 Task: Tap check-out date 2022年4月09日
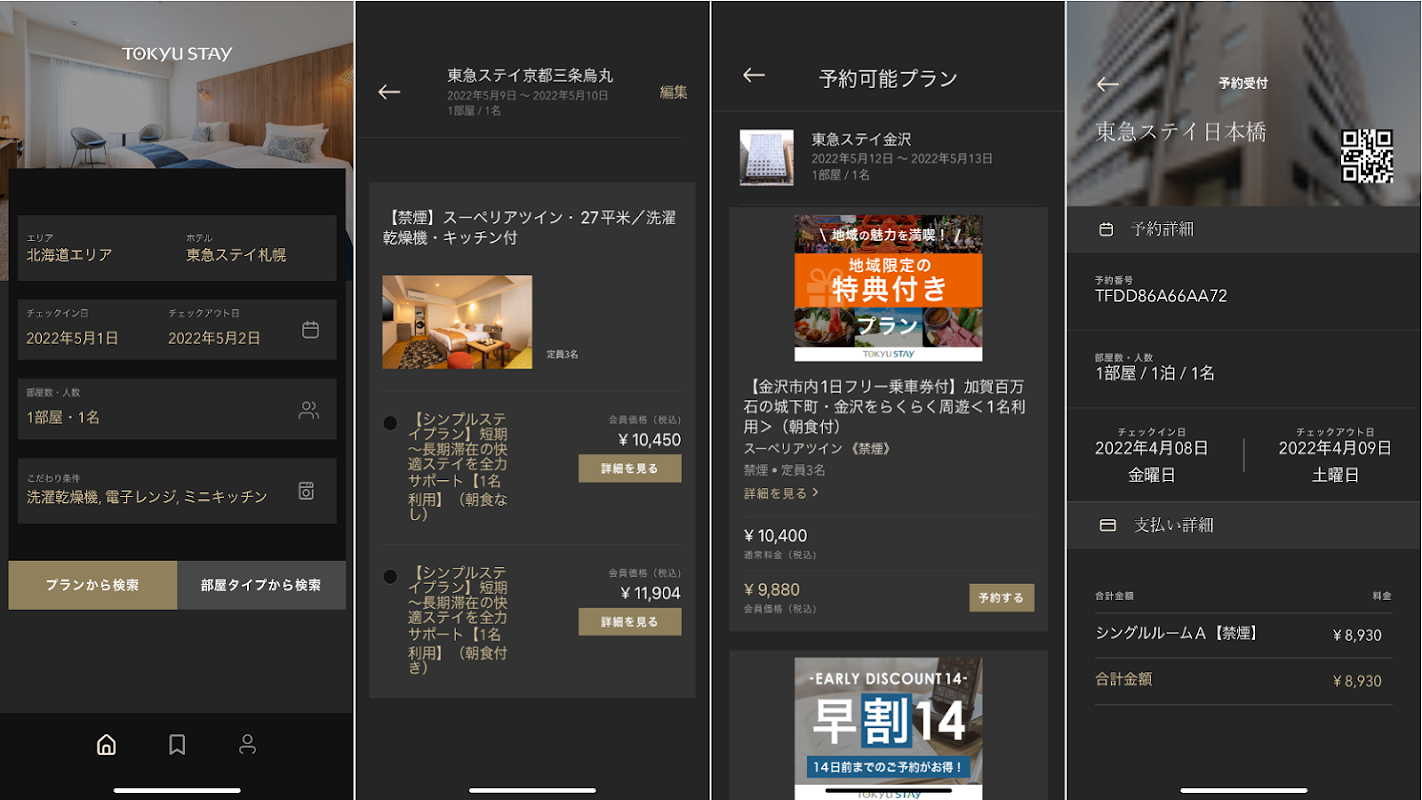tap(1334, 448)
